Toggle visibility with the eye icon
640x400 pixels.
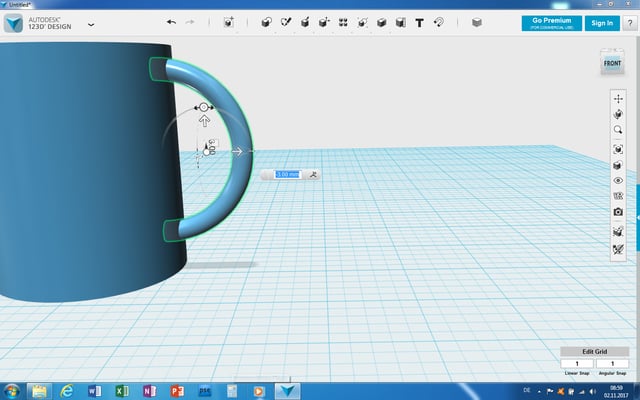(618, 181)
